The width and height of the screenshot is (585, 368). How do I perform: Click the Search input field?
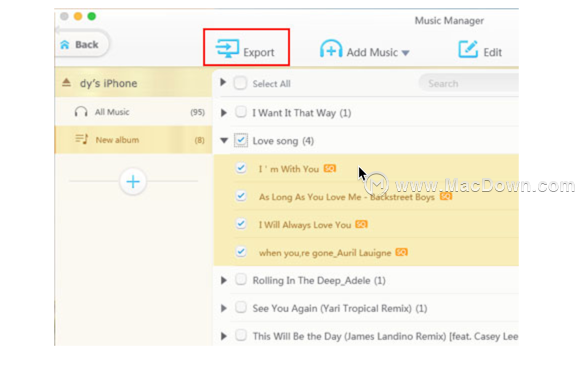(469, 83)
